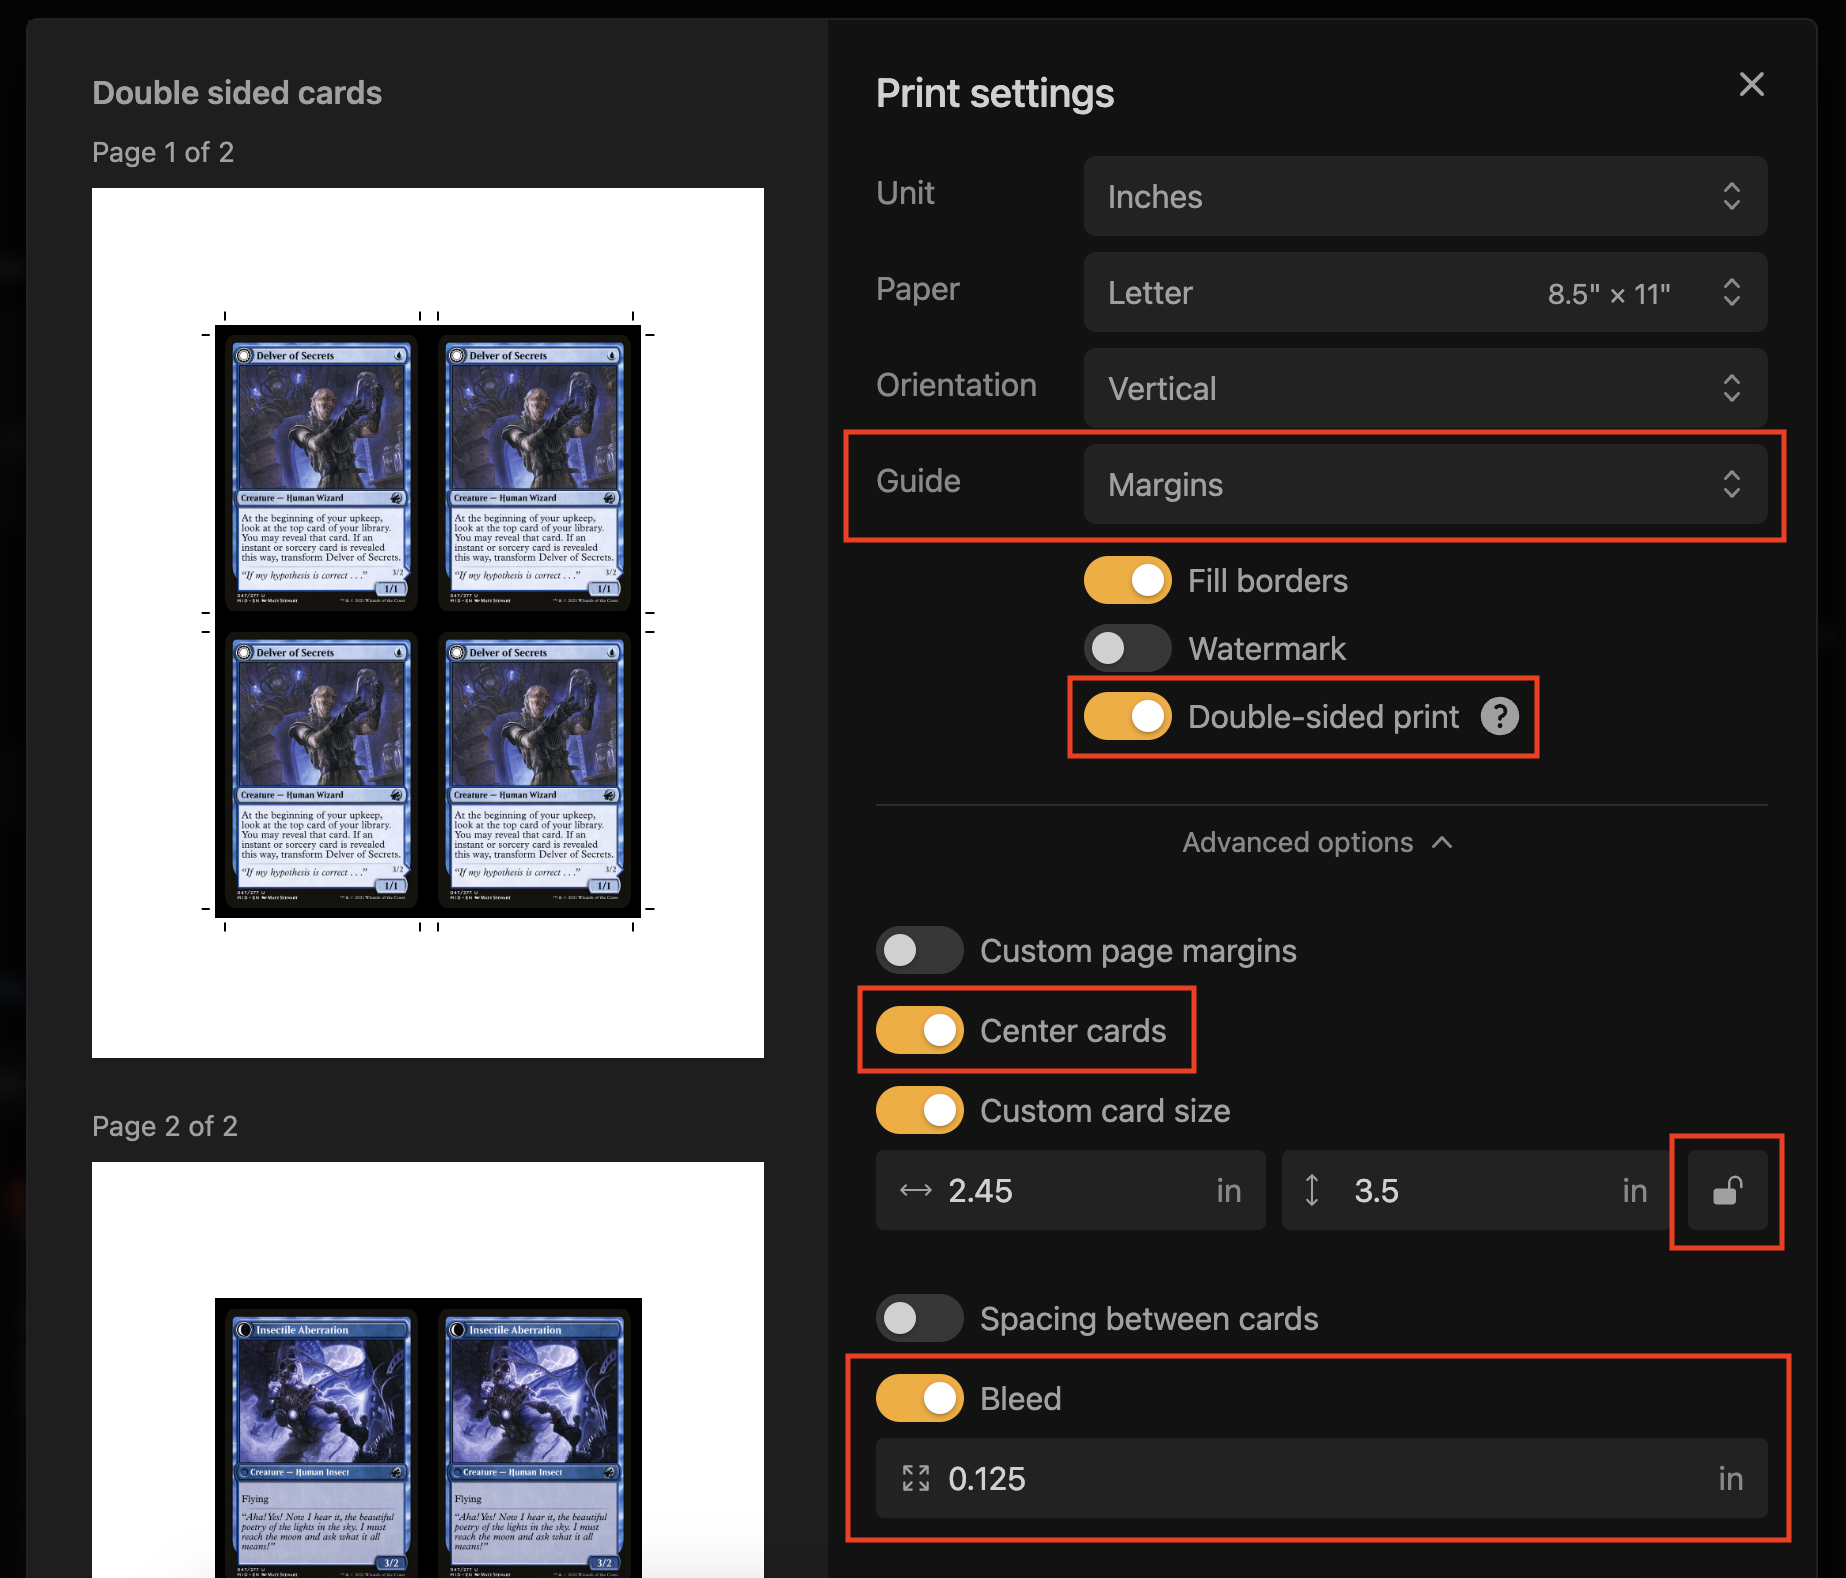This screenshot has height=1578, width=1846.
Task: Click the aspect ratio unlock icon
Action: click(1727, 1190)
